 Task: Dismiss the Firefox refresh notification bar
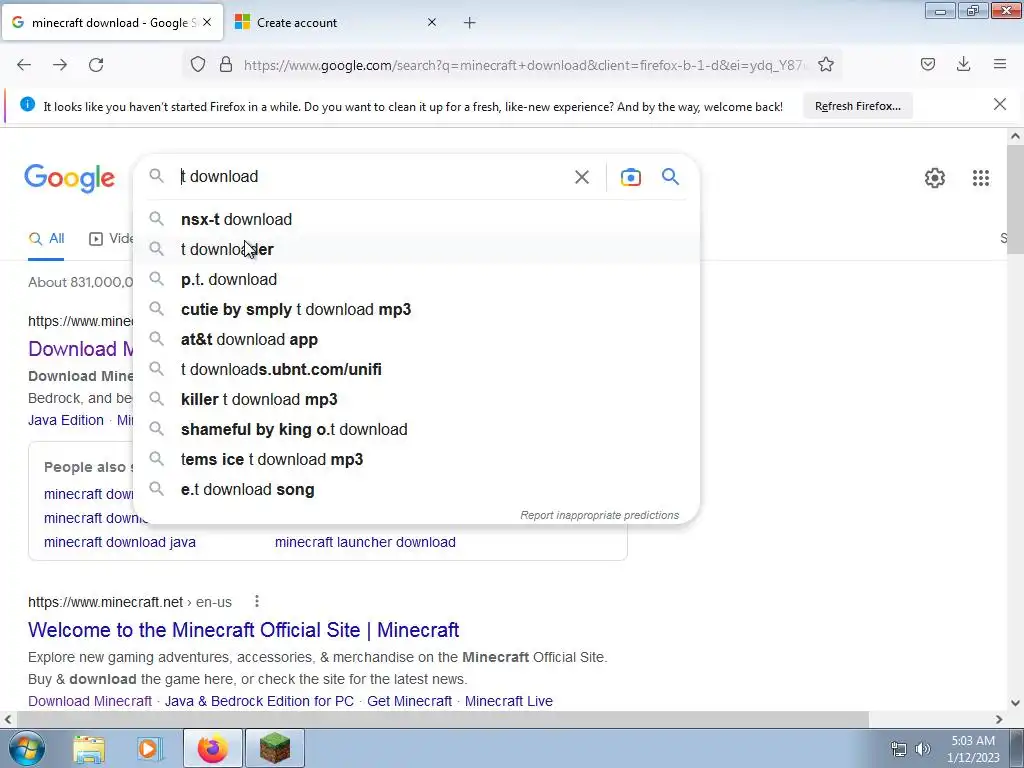coord(999,104)
